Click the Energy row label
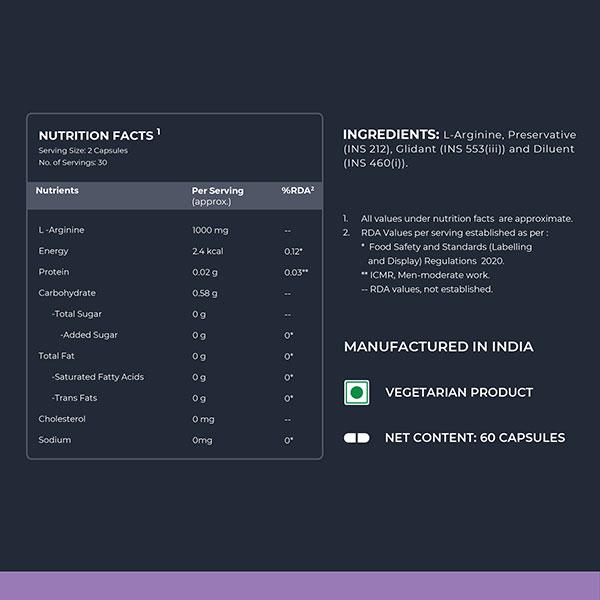600x600 pixels. (x=53, y=251)
